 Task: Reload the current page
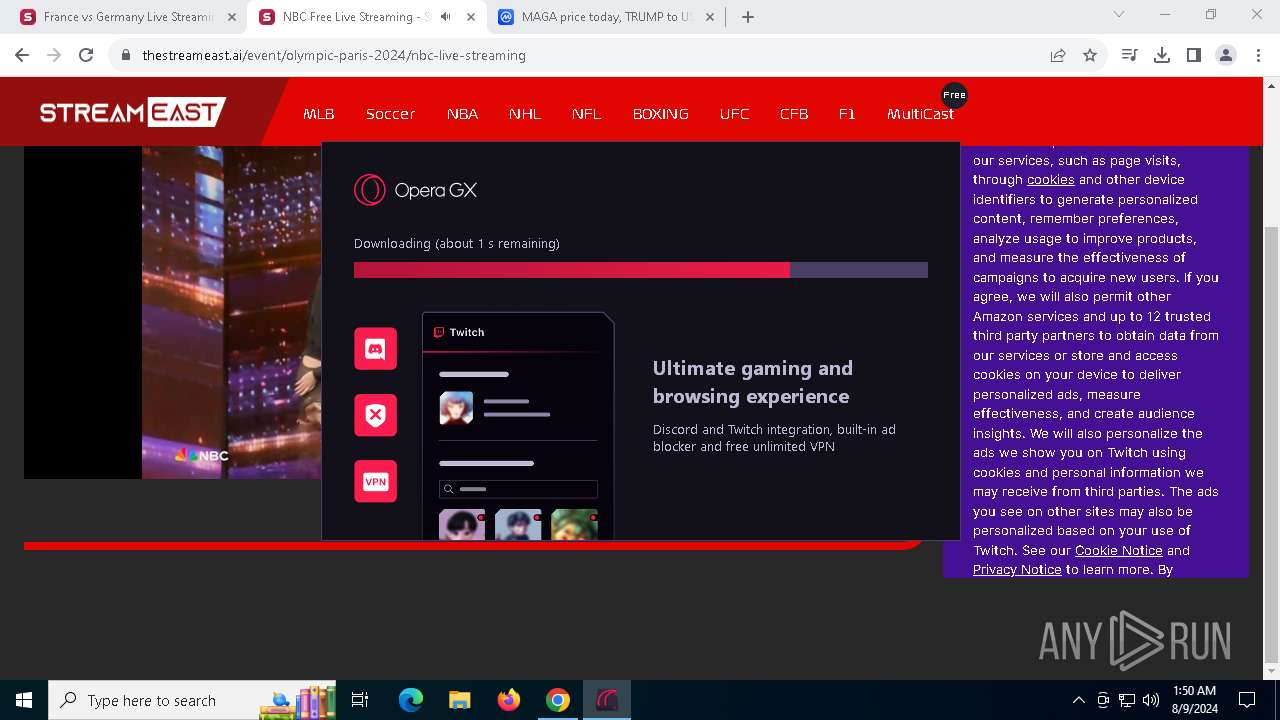86,55
